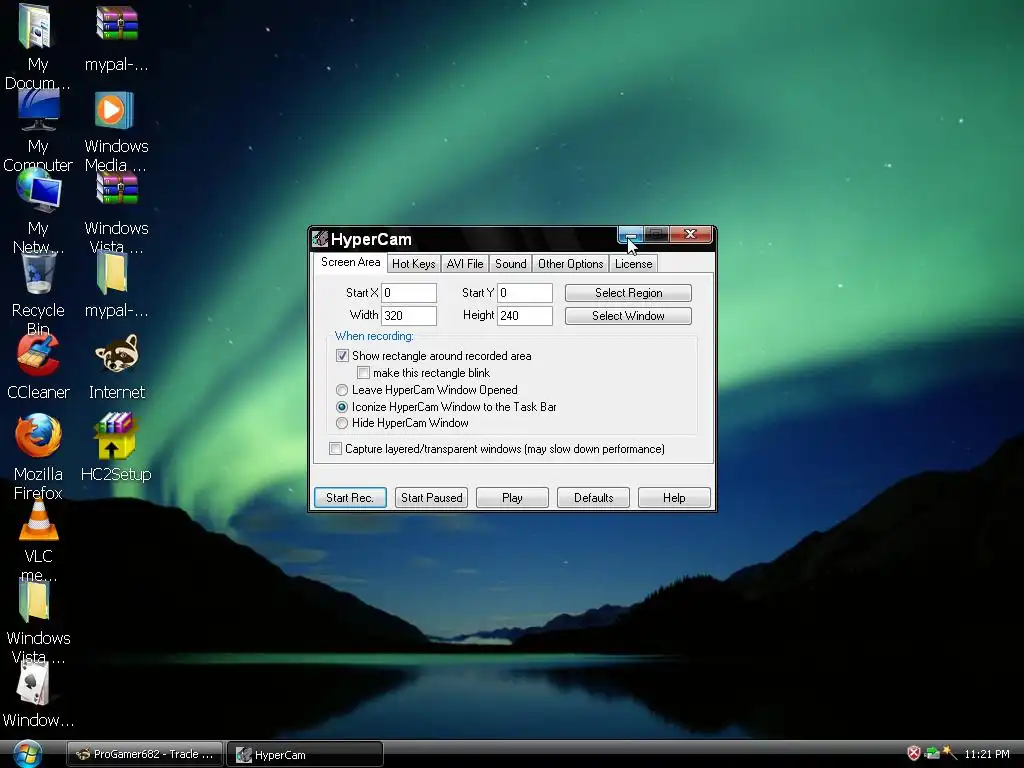Switch to the Screen Area tab
Viewport: 1024px width, 768px height.
(351, 263)
